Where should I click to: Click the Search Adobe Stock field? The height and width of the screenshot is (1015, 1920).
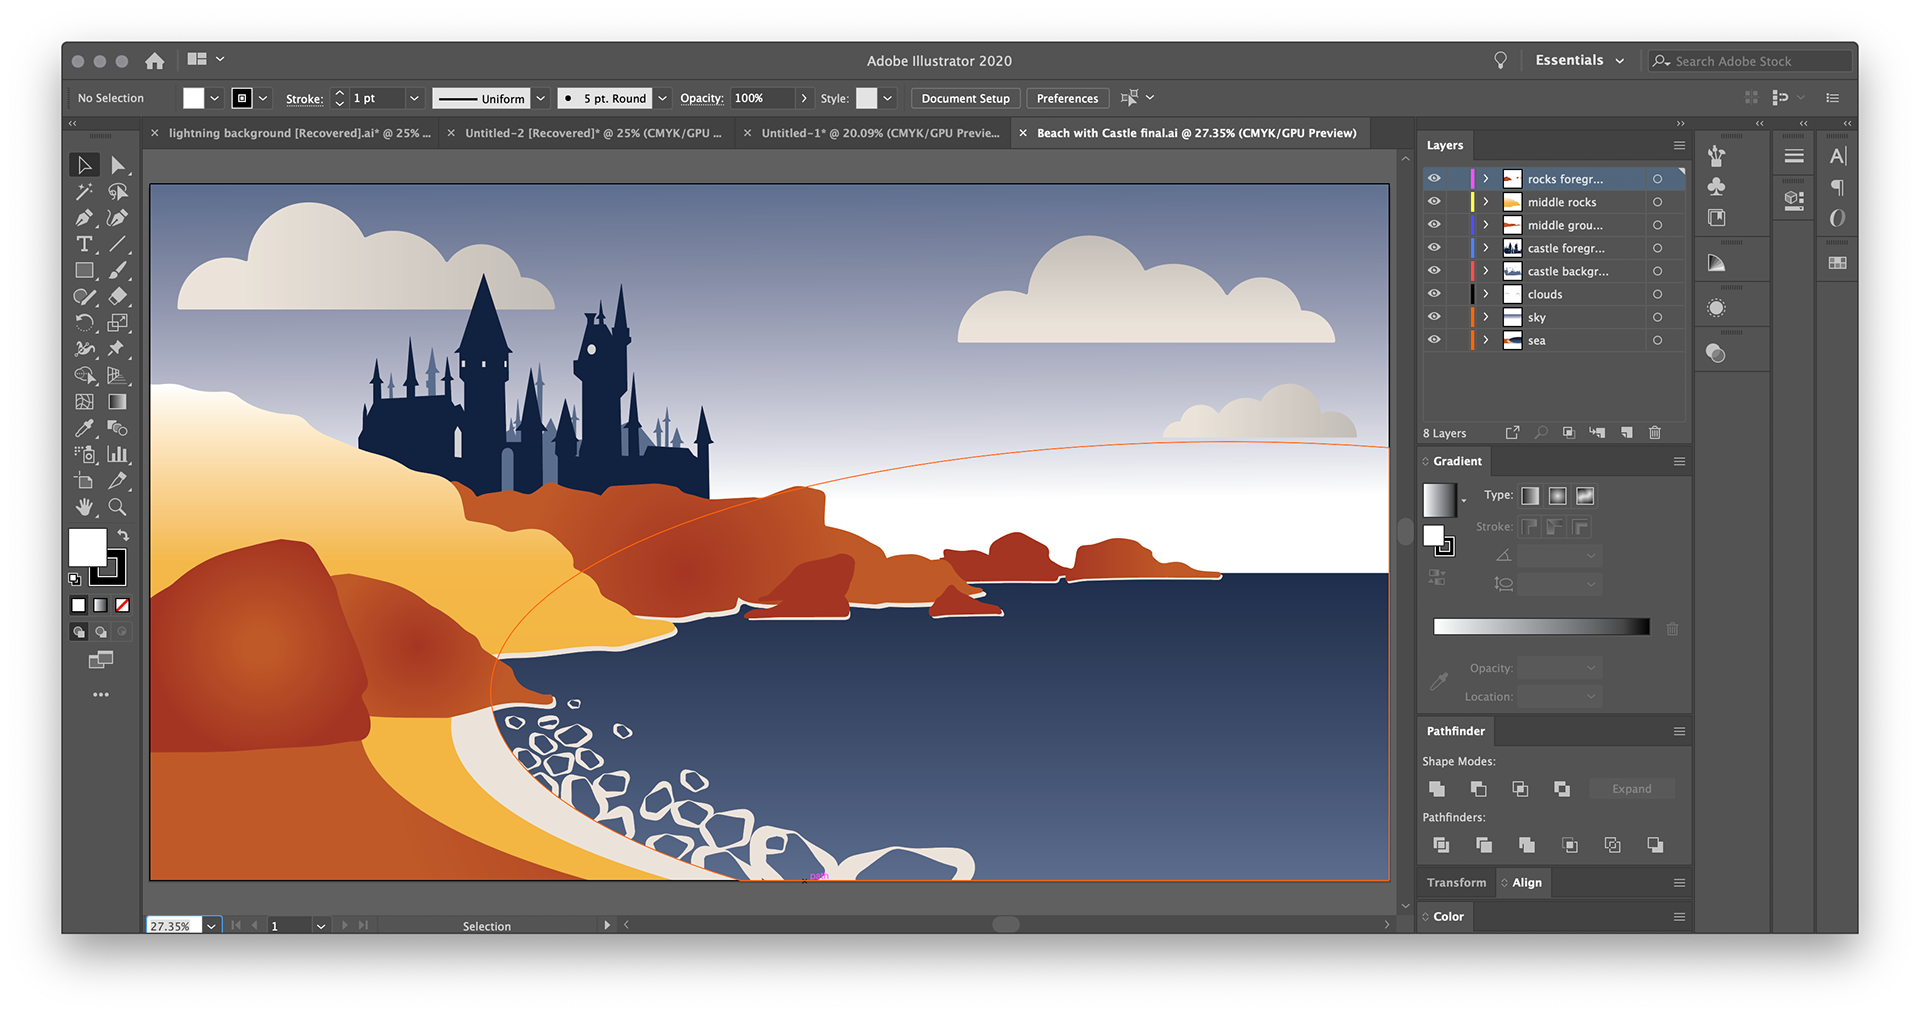pyautogui.click(x=1750, y=61)
